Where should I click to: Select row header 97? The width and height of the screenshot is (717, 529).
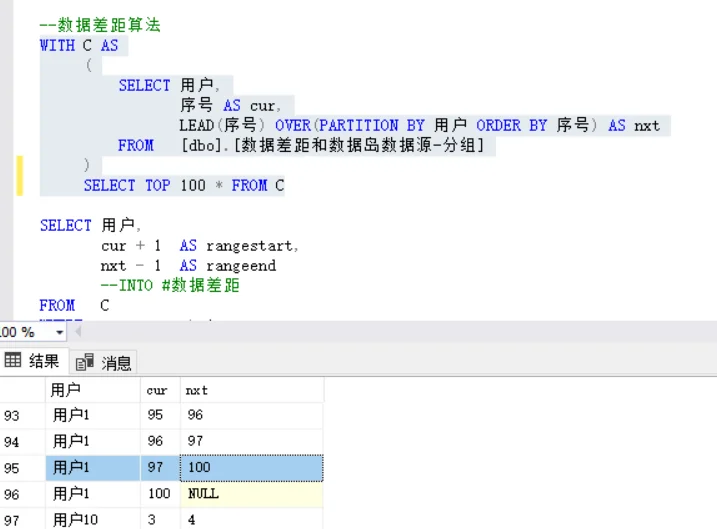pos(22,520)
